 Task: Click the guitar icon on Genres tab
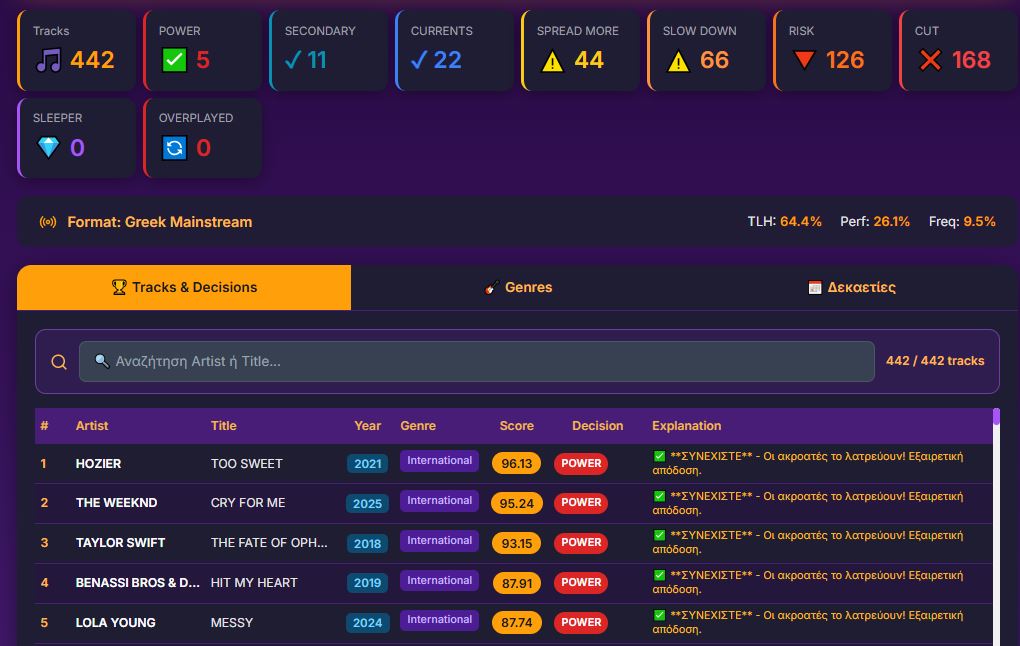tap(492, 287)
